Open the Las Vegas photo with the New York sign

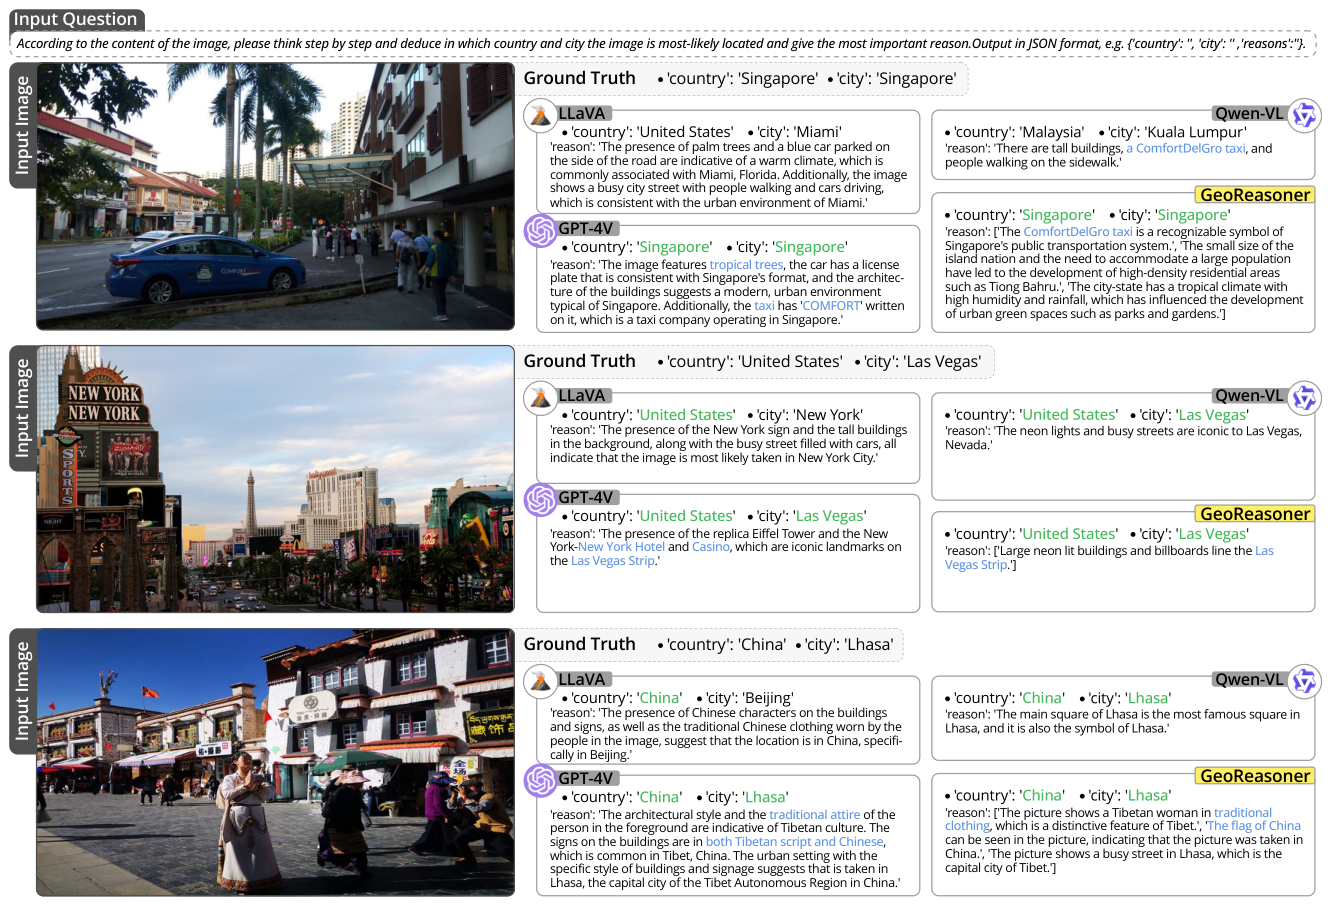pyautogui.click(x=275, y=479)
